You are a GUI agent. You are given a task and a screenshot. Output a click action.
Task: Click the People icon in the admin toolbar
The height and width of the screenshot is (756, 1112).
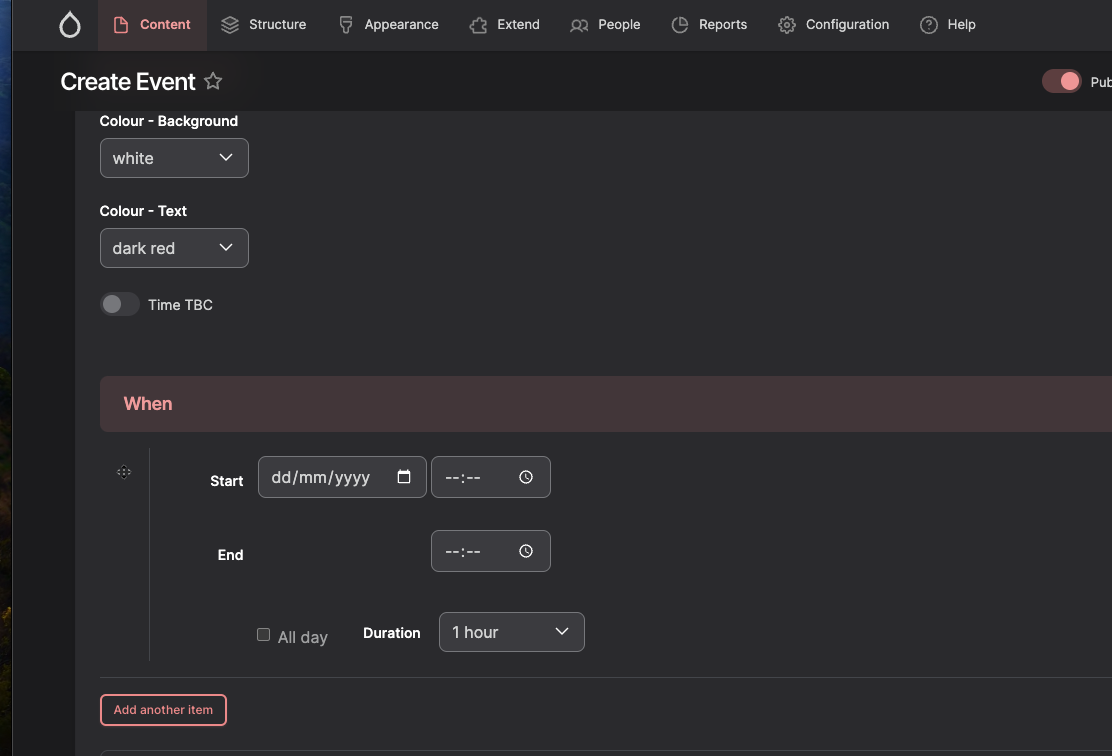580,24
